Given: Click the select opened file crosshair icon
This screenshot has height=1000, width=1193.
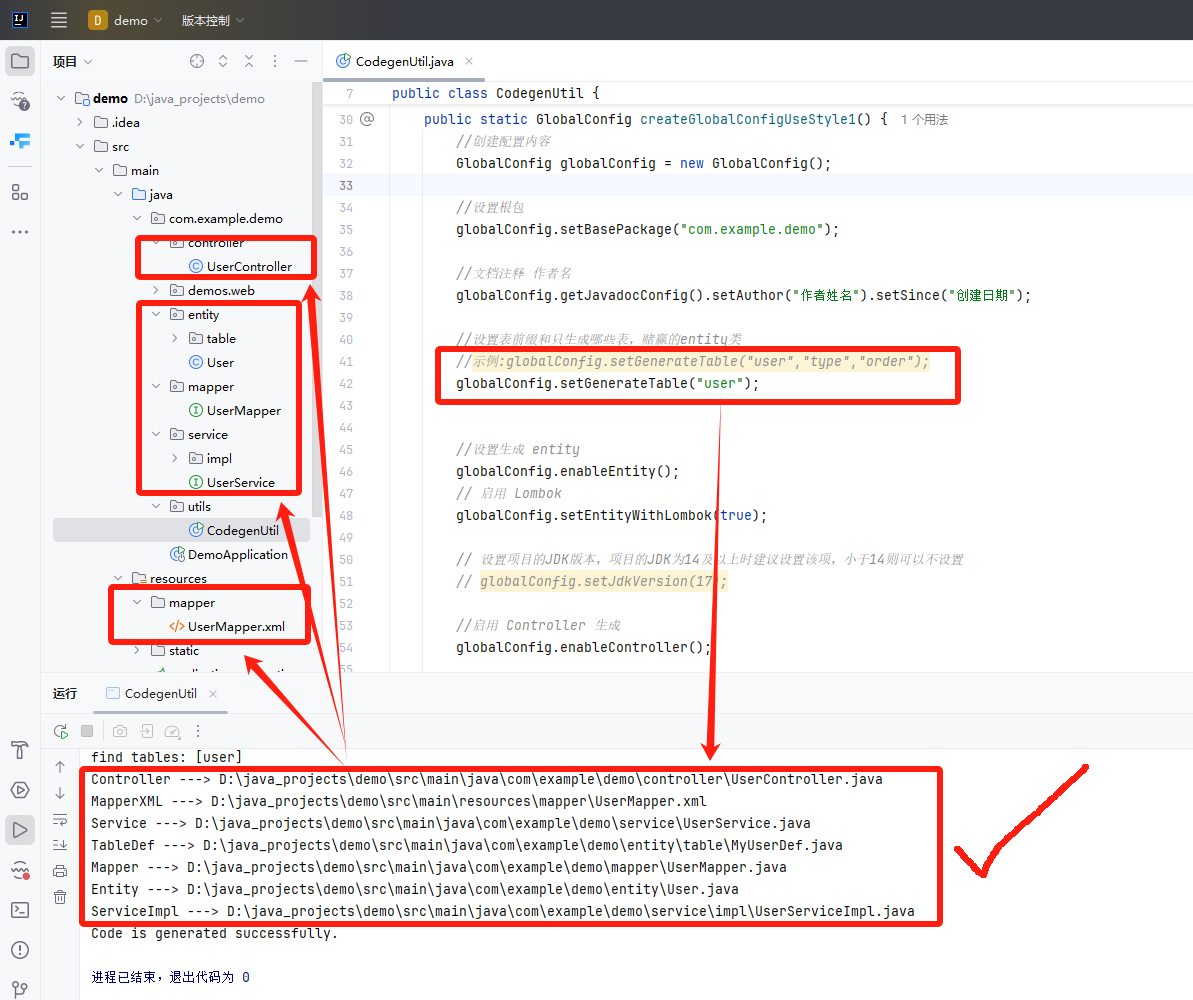Looking at the screenshot, I should click(197, 62).
